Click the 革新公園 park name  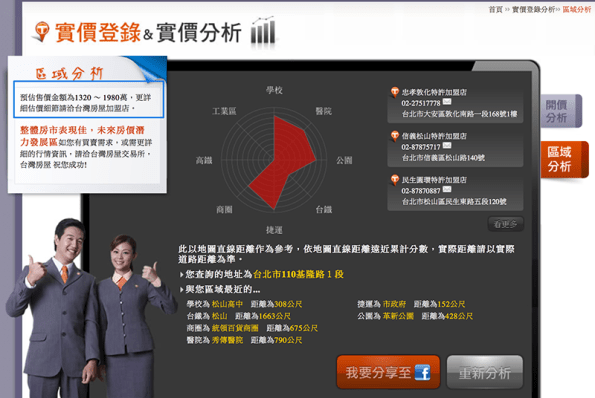pos(398,316)
